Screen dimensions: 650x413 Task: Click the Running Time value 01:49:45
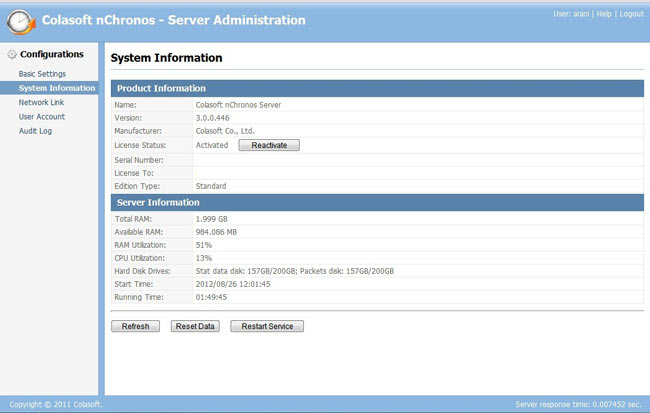click(211, 297)
